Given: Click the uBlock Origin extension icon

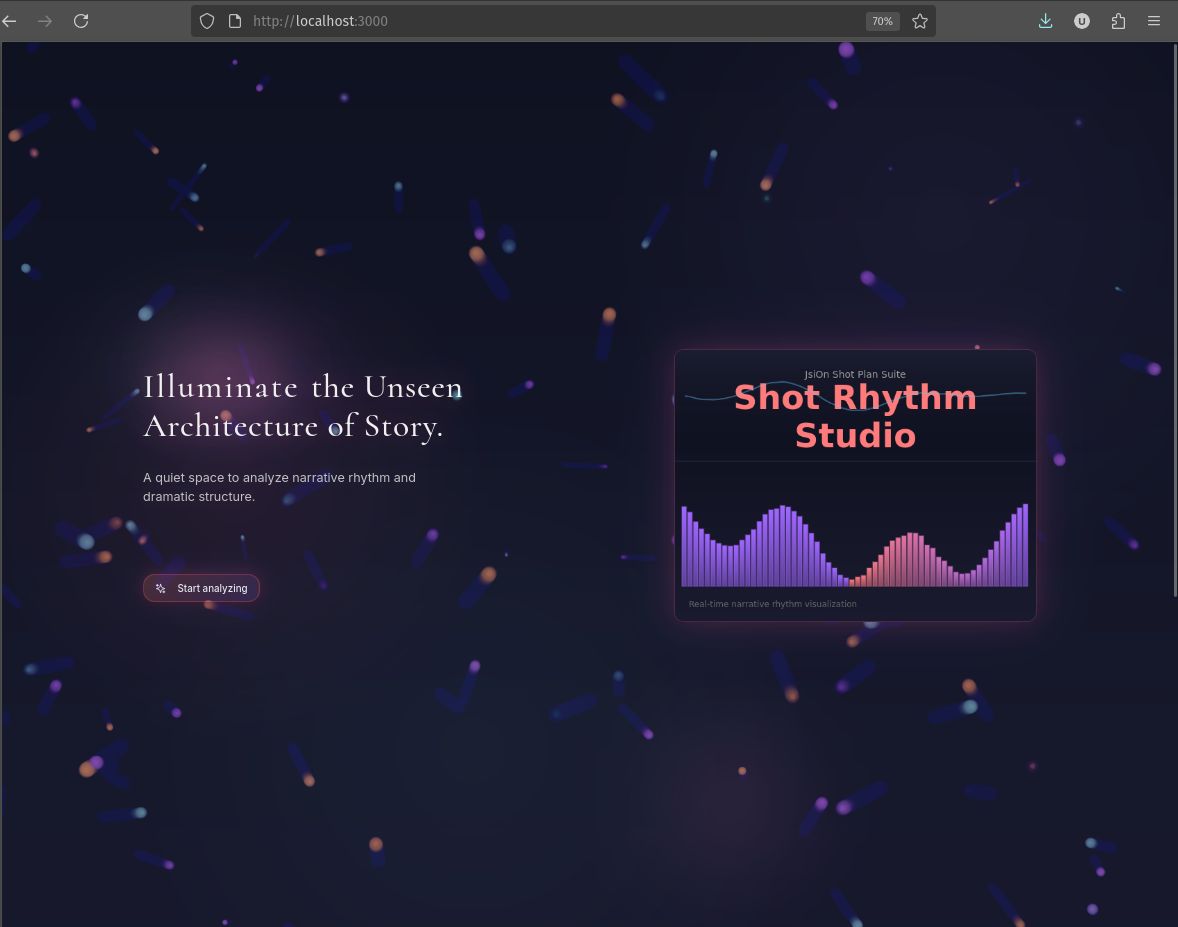Looking at the screenshot, I should (1081, 20).
